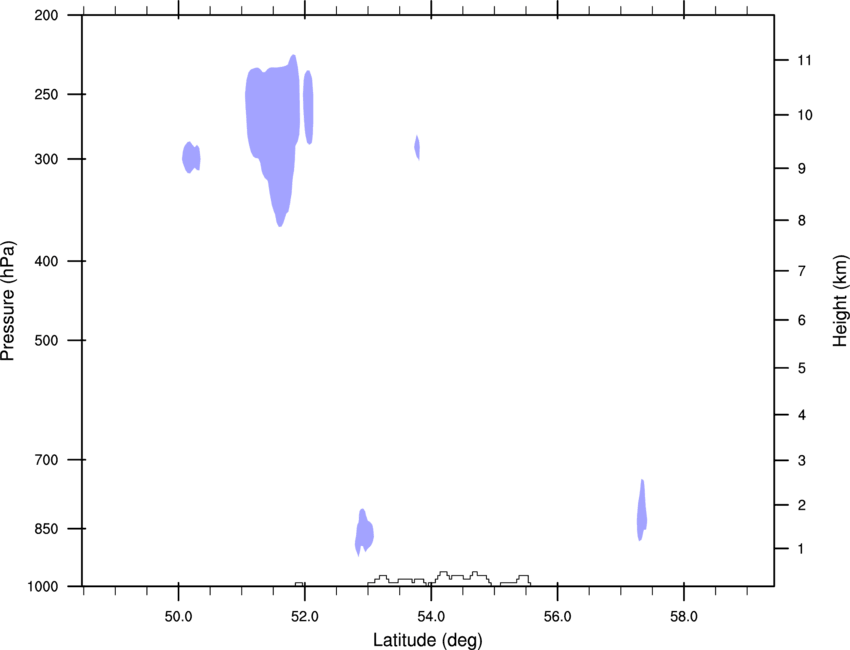Viewport: 850px width, 650px height.
Task: Select the narrow blue contour near 52.0 latitude, 250 hPa
Action: (x=308, y=107)
